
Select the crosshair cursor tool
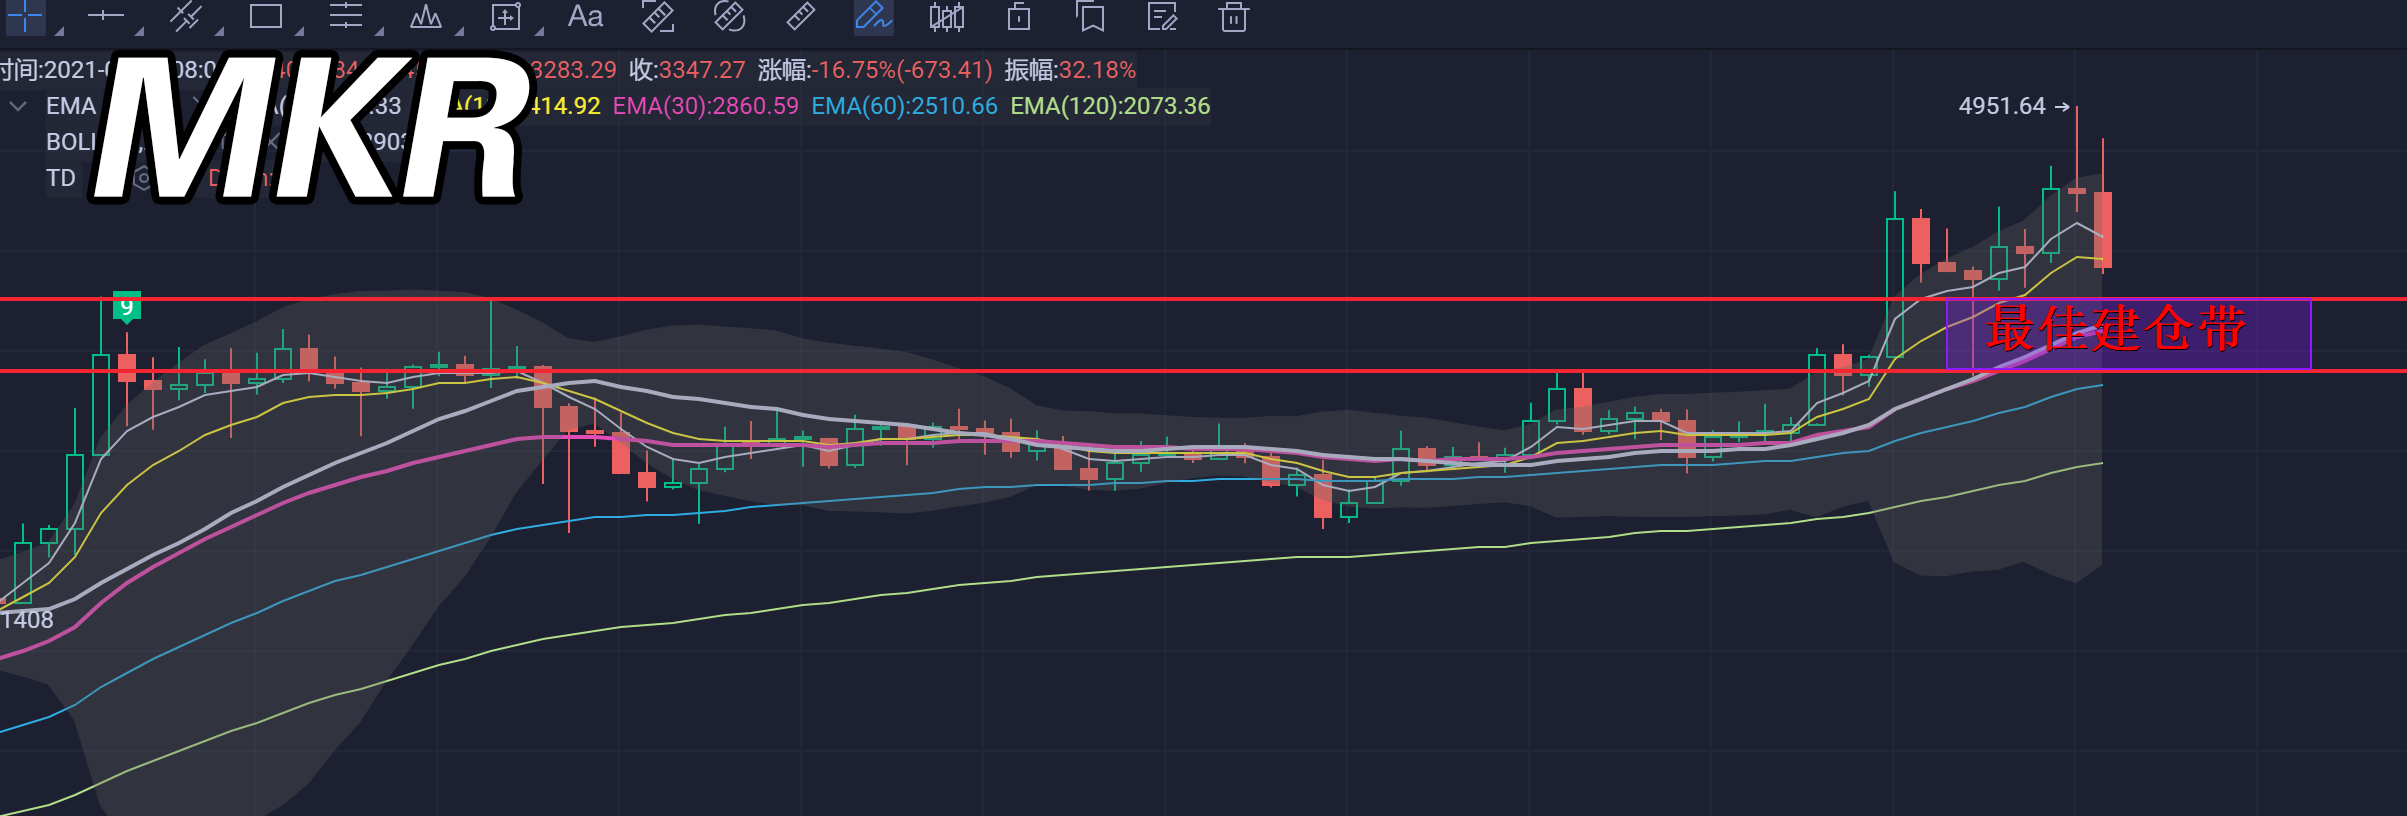coord(25,17)
